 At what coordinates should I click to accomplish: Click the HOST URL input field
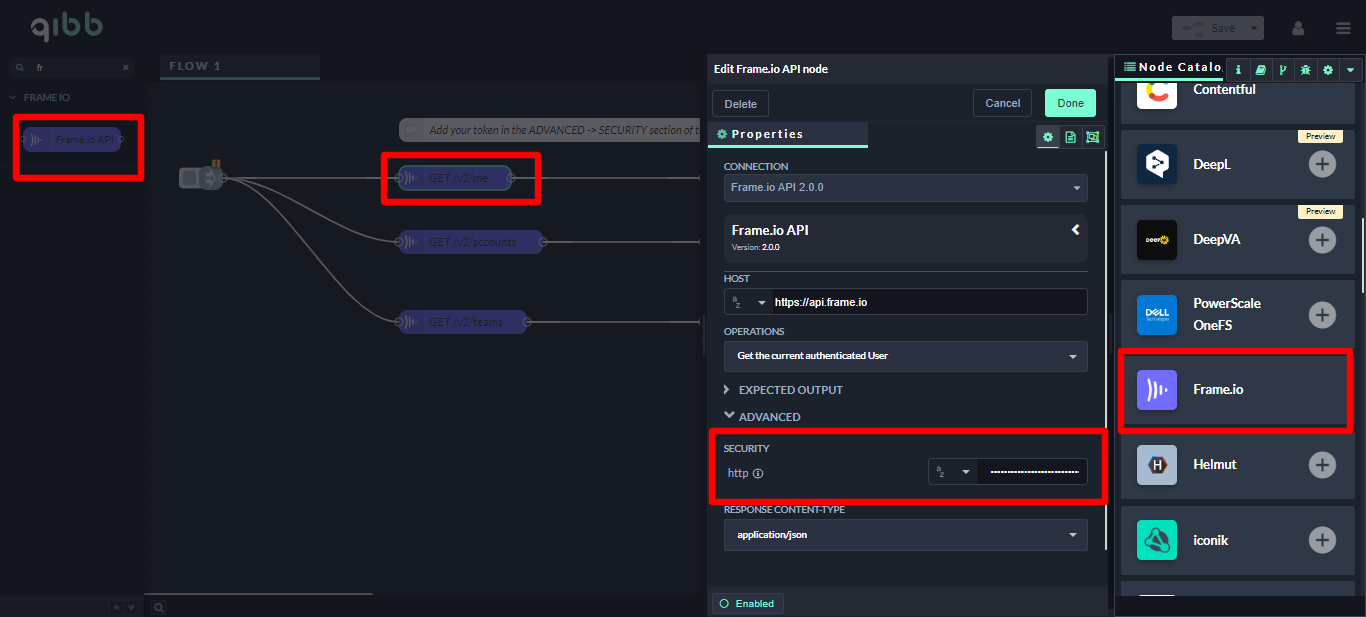point(929,302)
